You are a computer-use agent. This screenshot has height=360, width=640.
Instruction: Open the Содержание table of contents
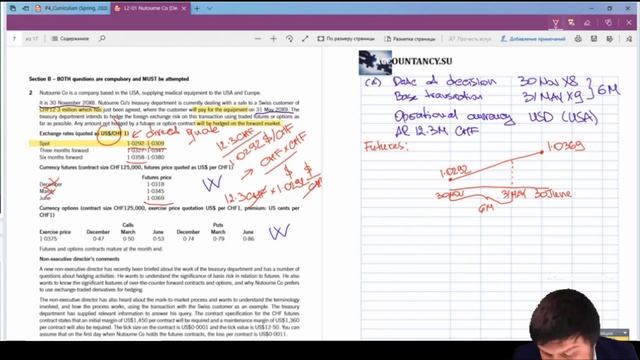pyautogui.click(x=70, y=39)
